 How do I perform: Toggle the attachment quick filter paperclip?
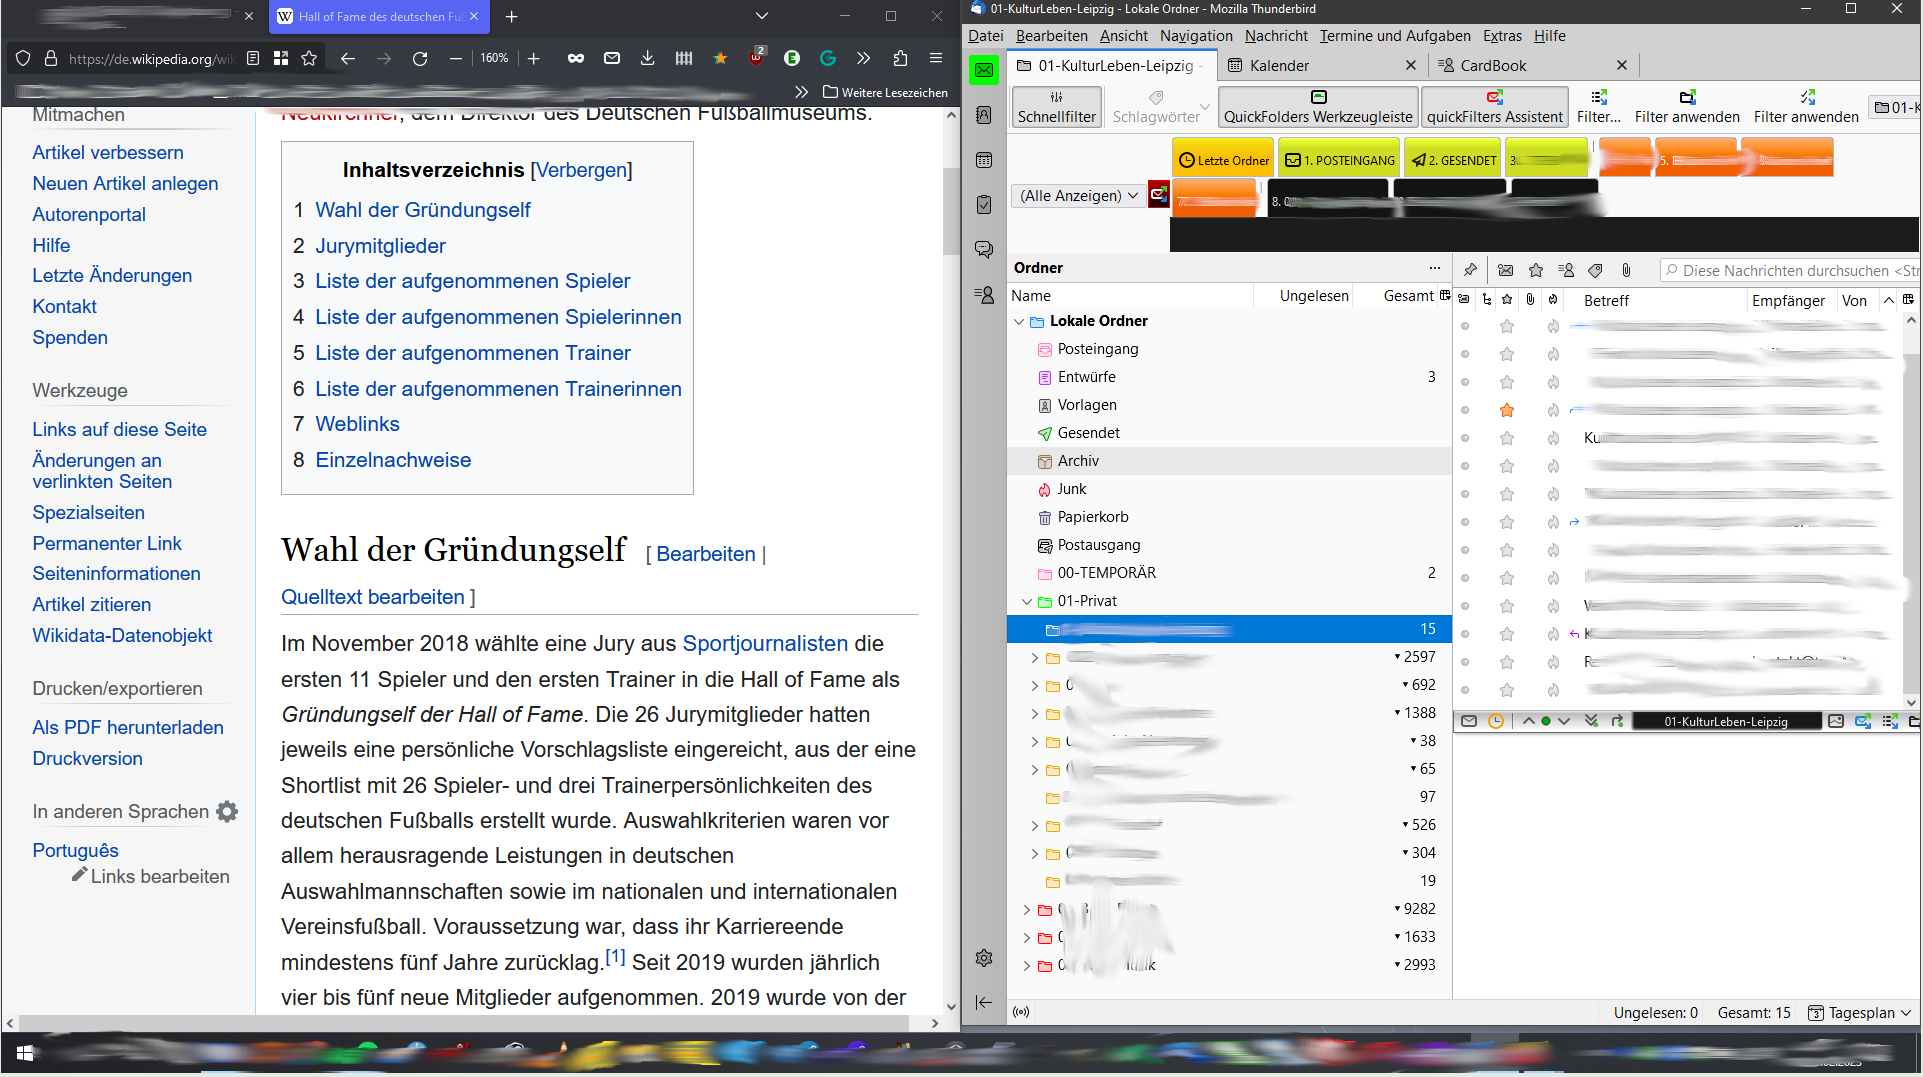(x=1626, y=270)
